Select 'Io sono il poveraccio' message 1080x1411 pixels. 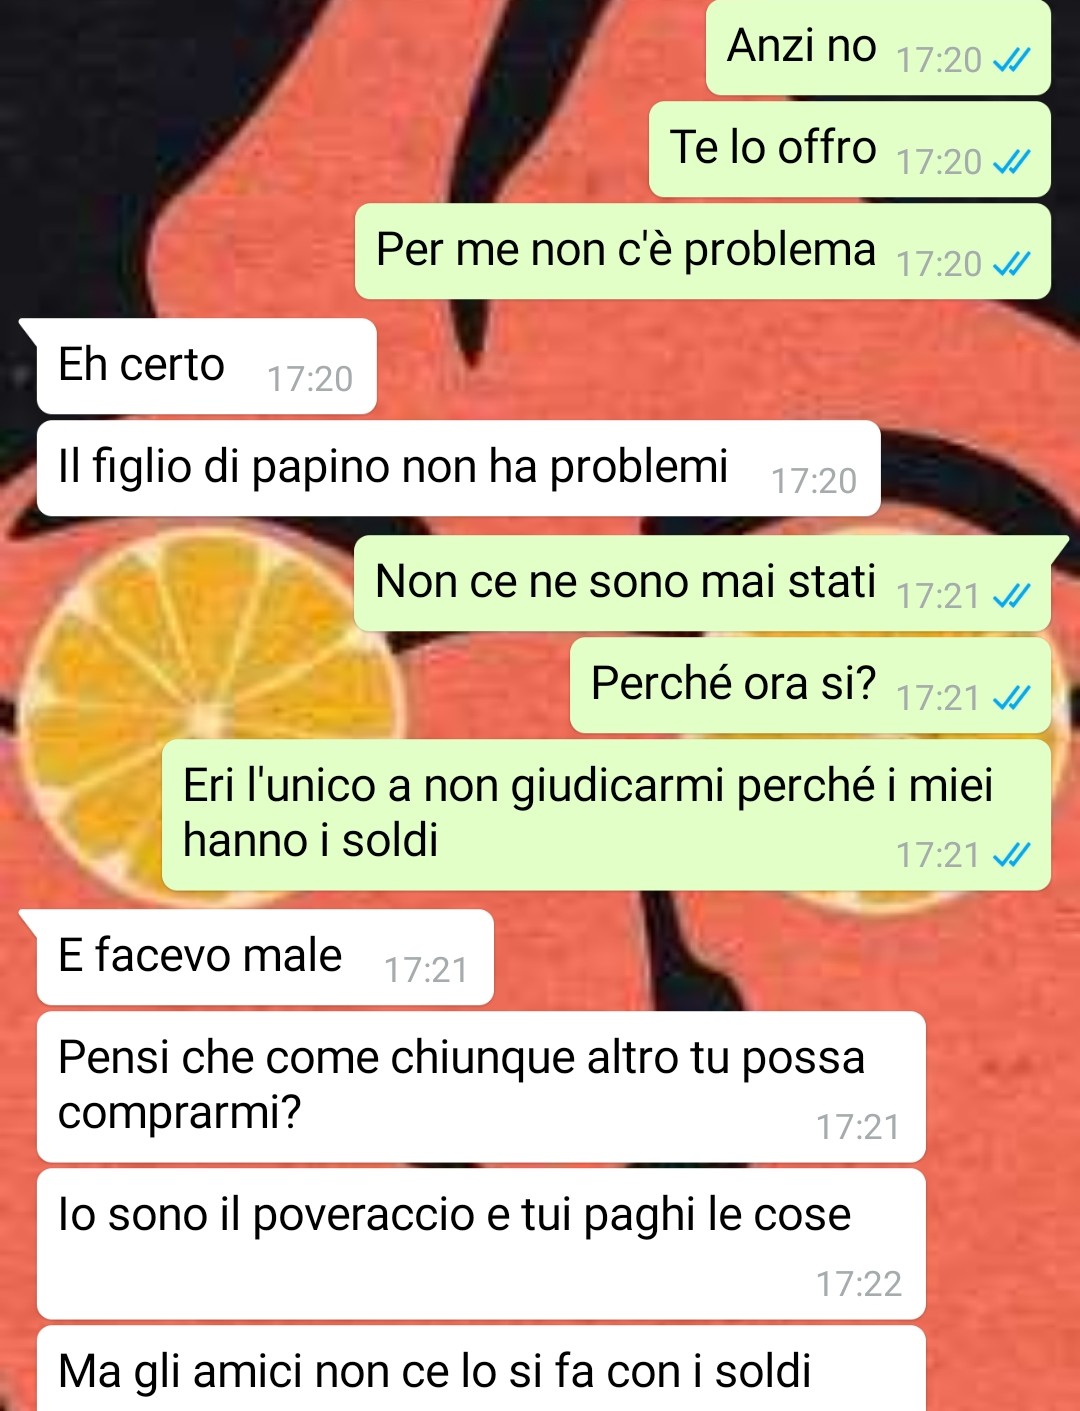[481, 1244]
